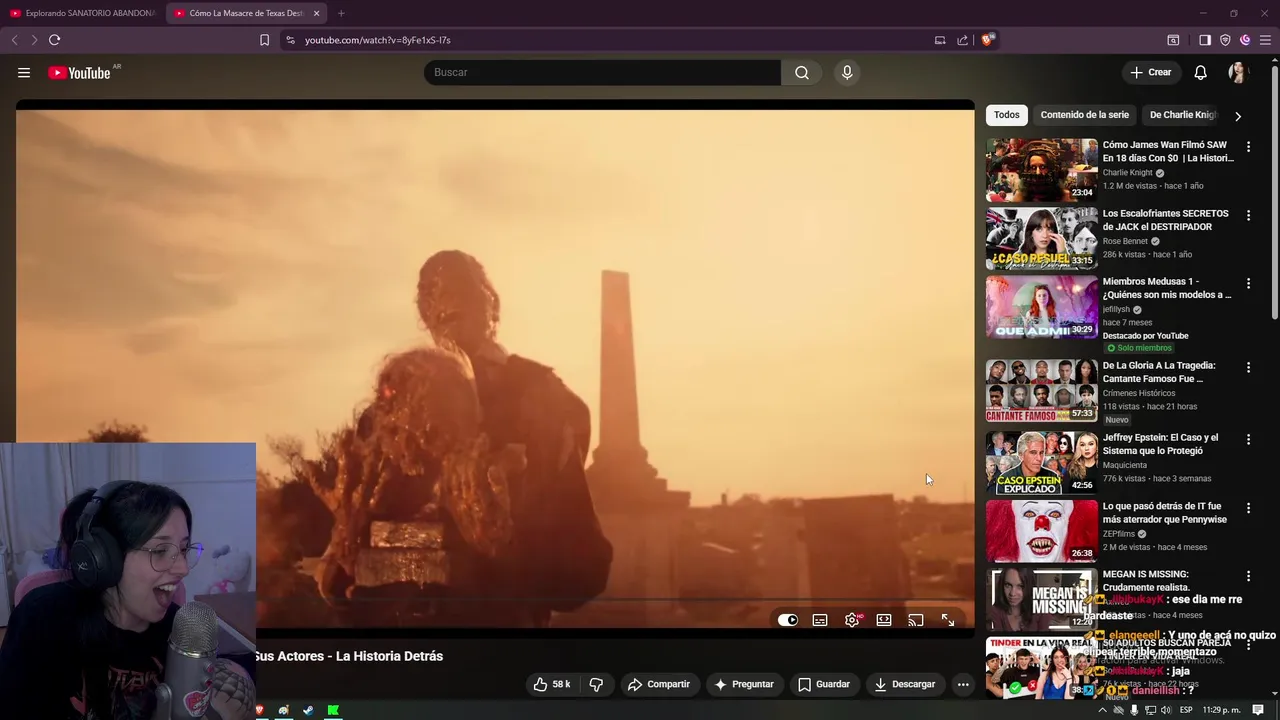This screenshot has width=1280, height=720.
Task: Open the YouTube hamburger guide menu
Action: point(24,72)
